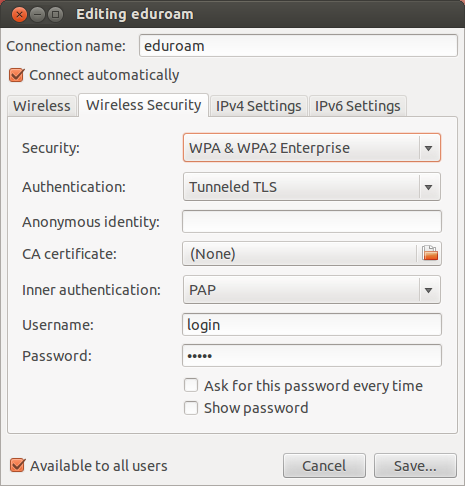The height and width of the screenshot is (486, 465).
Task: Open the Security dropdown
Action: point(312,148)
